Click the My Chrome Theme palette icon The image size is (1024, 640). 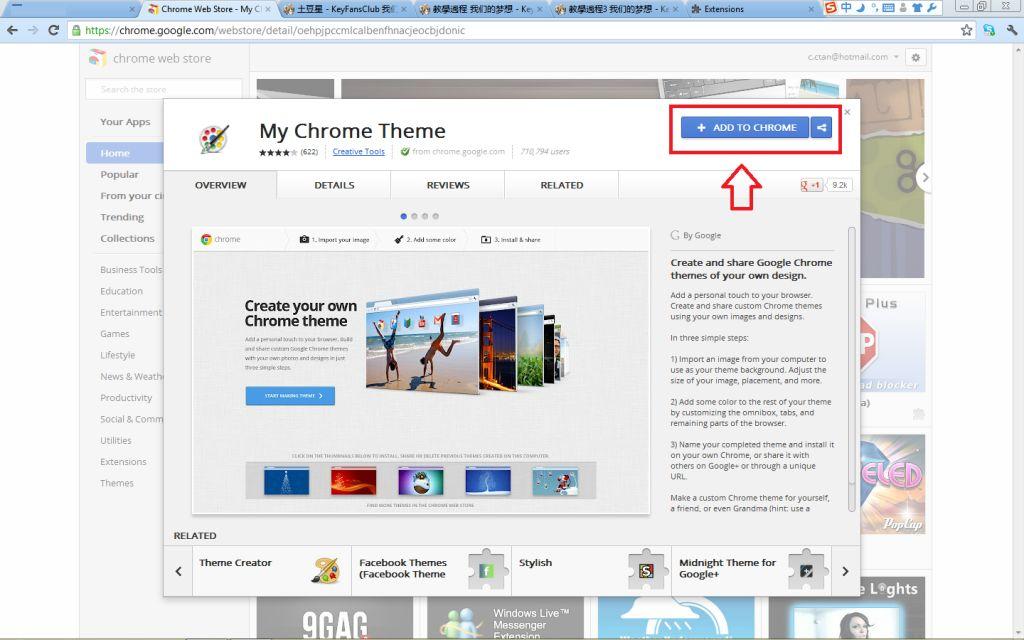[213, 138]
